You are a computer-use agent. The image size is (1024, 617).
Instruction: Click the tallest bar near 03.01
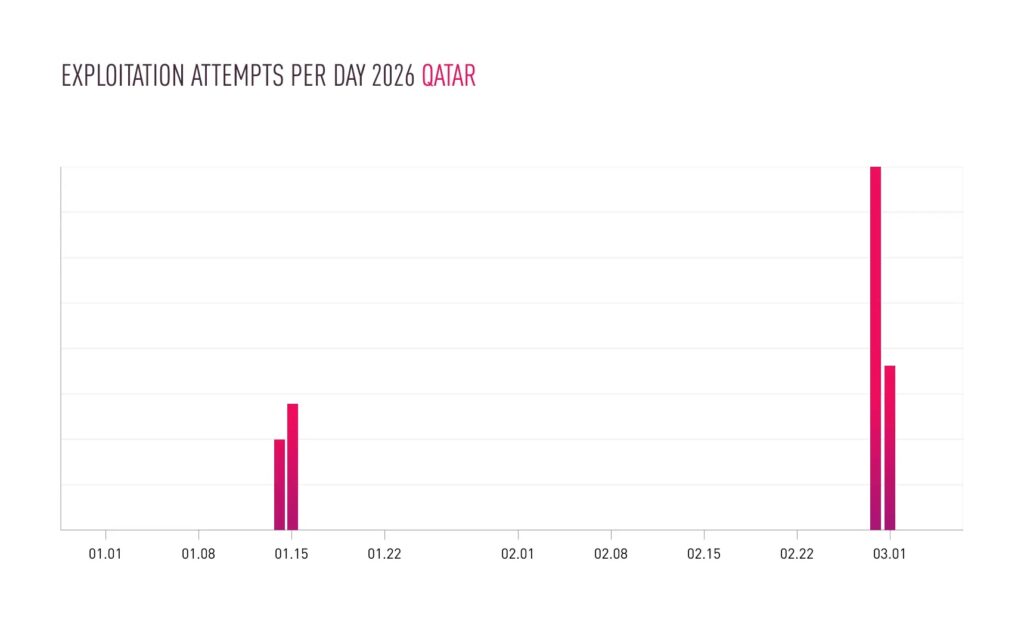coord(875,348)
